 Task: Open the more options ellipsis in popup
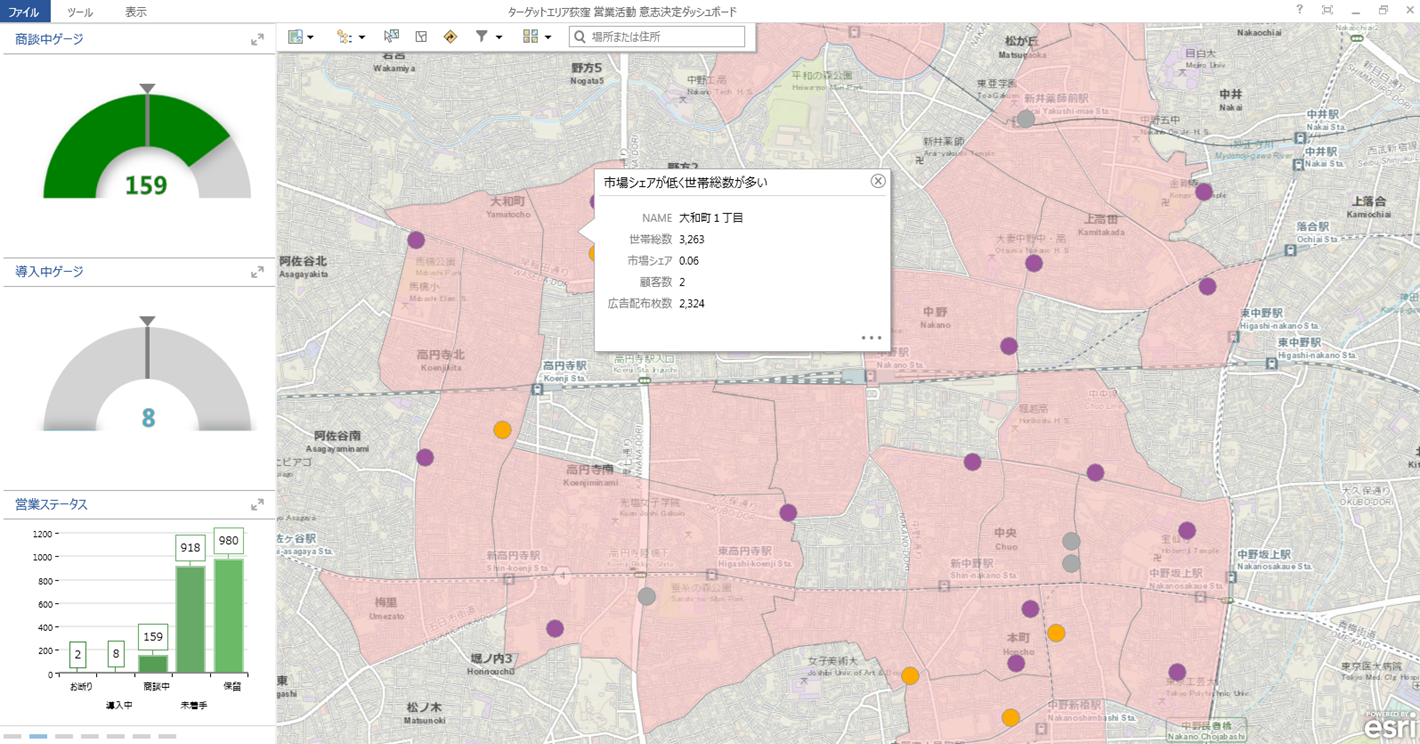tap(871, 339)
